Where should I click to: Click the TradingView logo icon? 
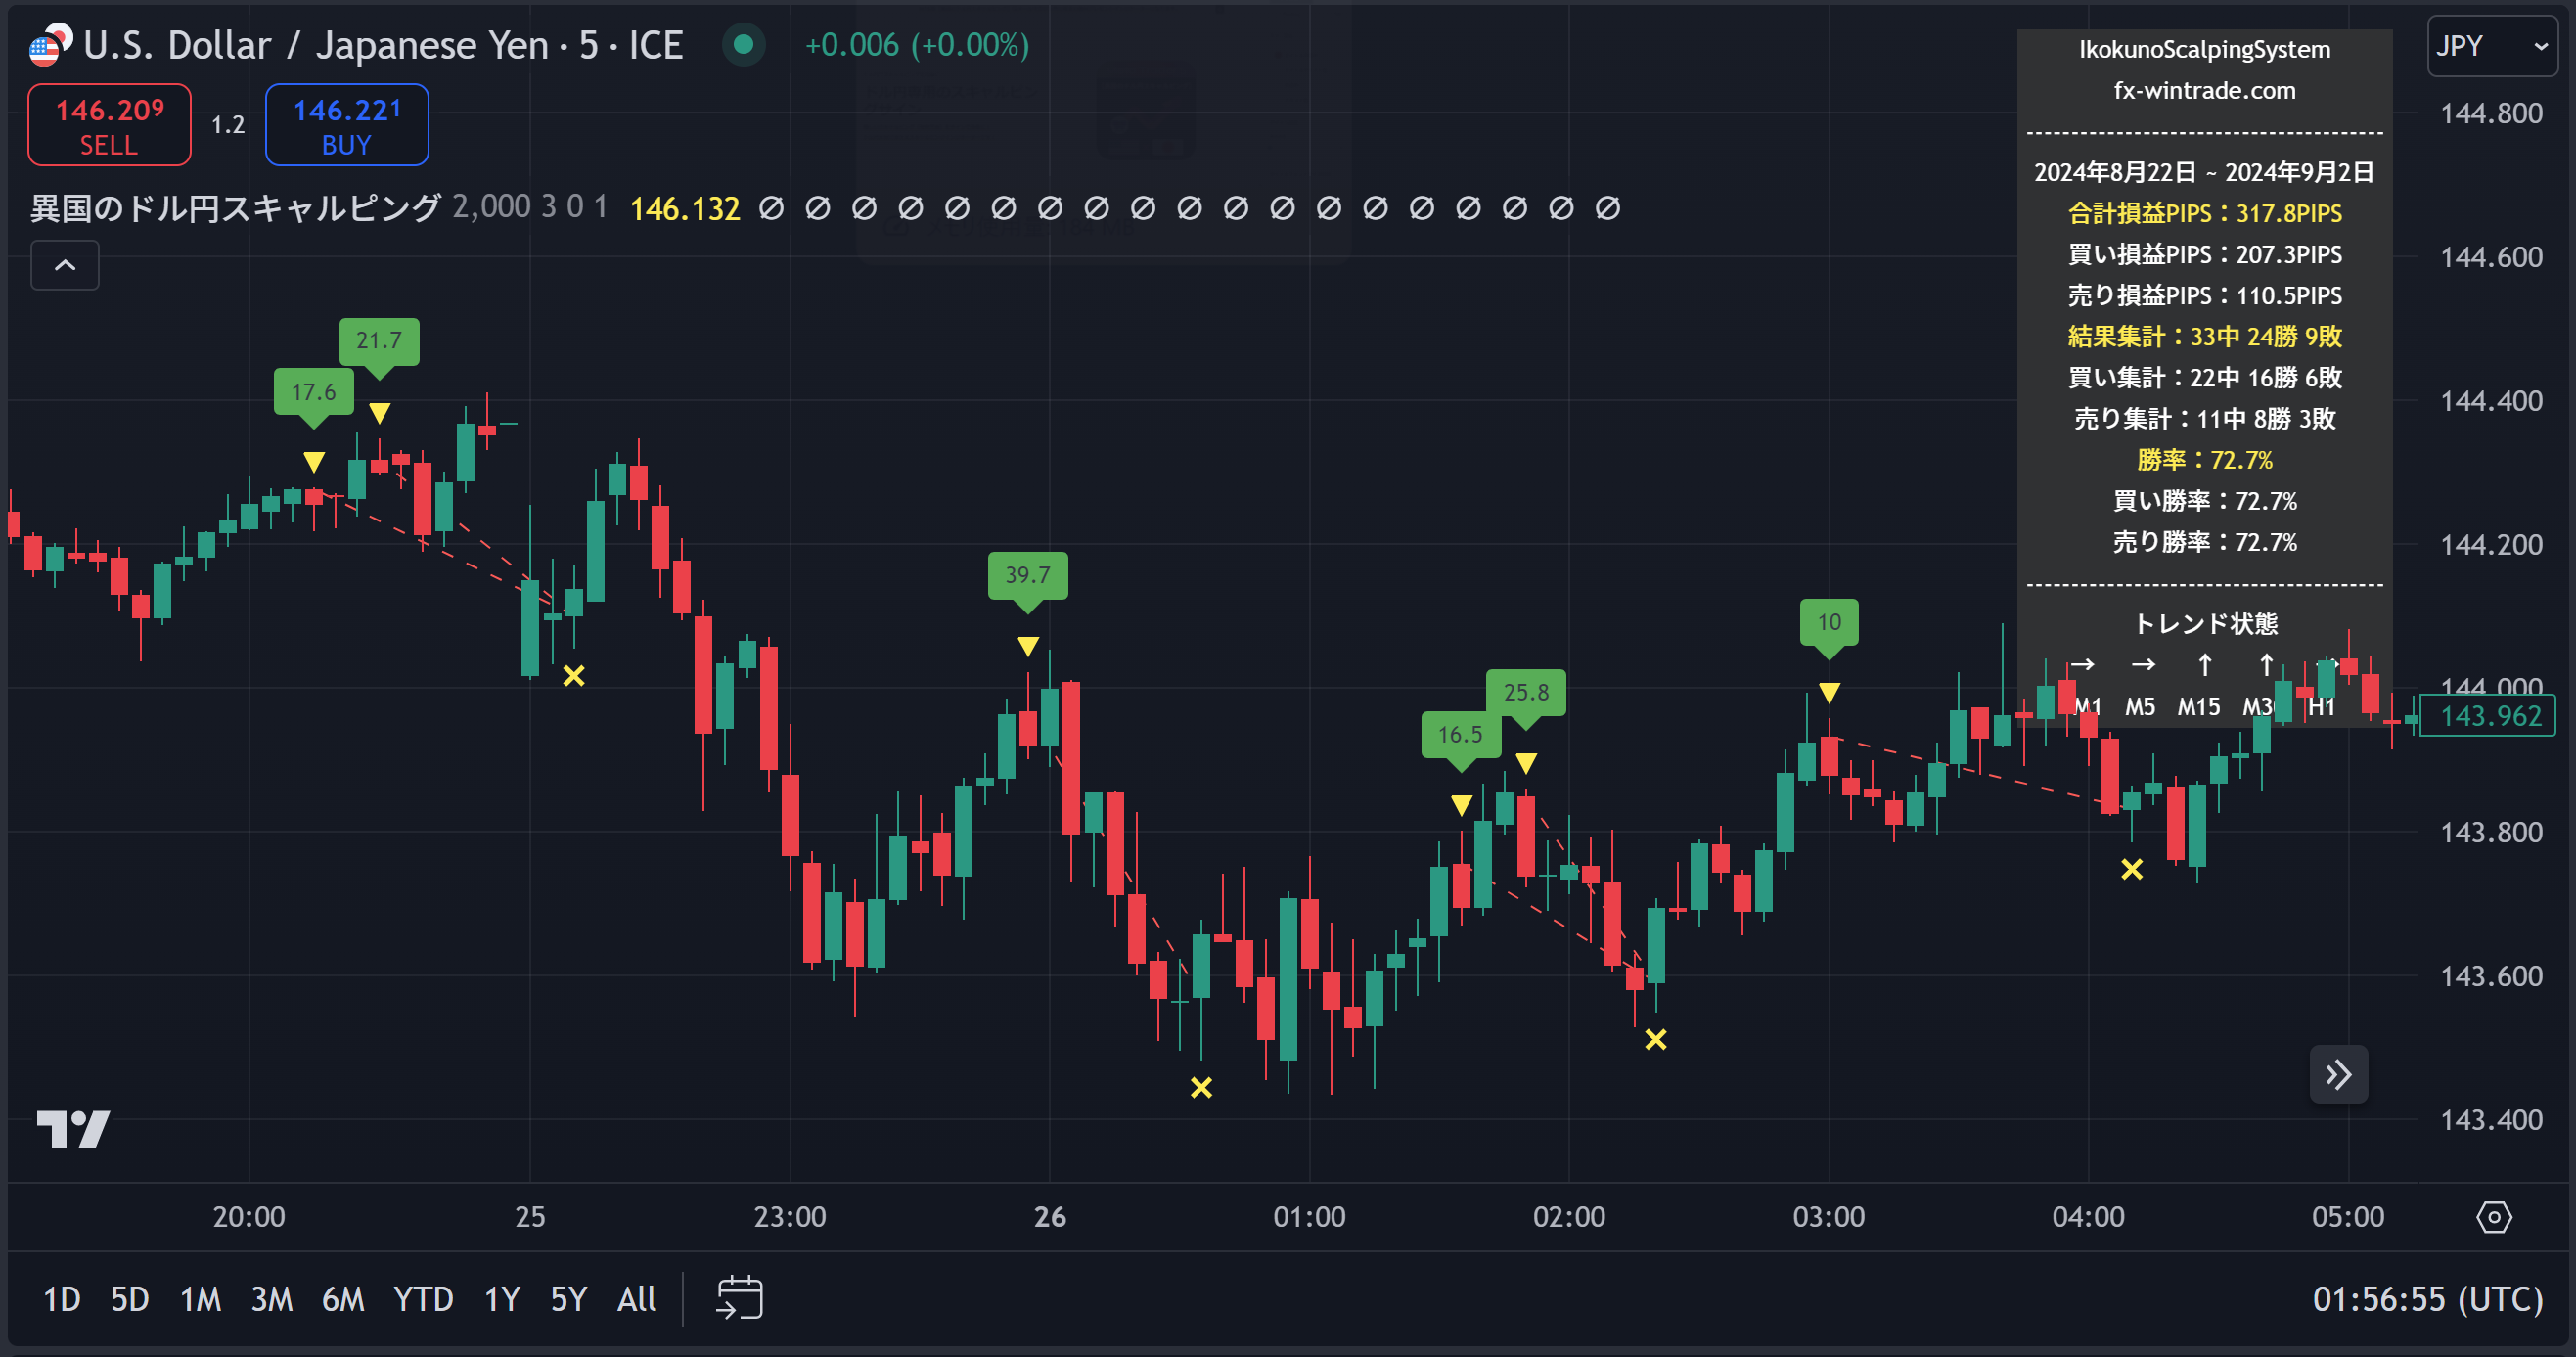tap(73, 1129)
